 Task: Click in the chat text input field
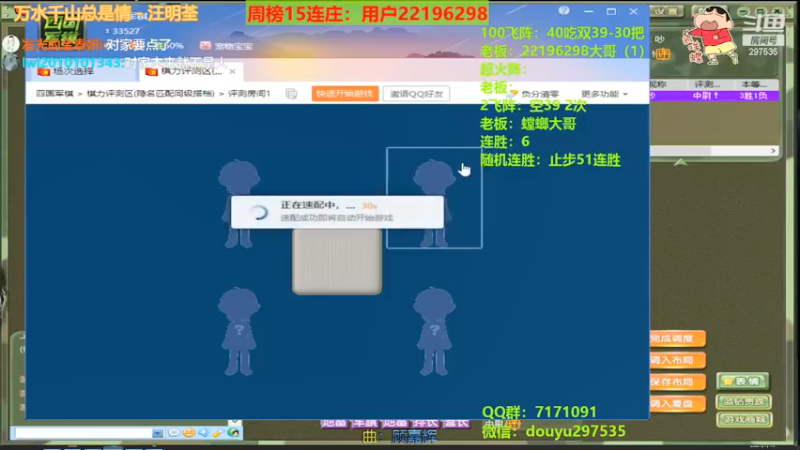point(84,433)
